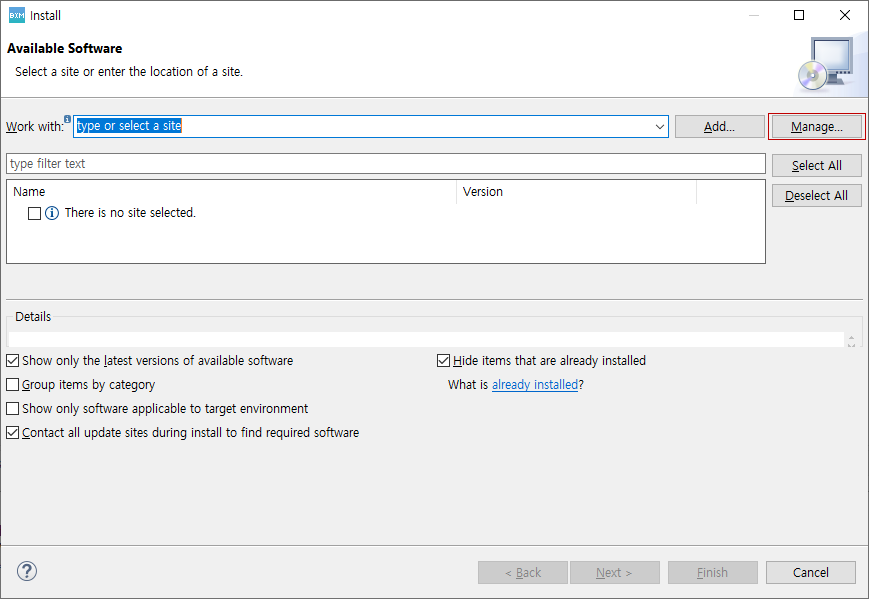
Task: Enable 'Show only software applicable to target environment'
Action: (12, 408)
